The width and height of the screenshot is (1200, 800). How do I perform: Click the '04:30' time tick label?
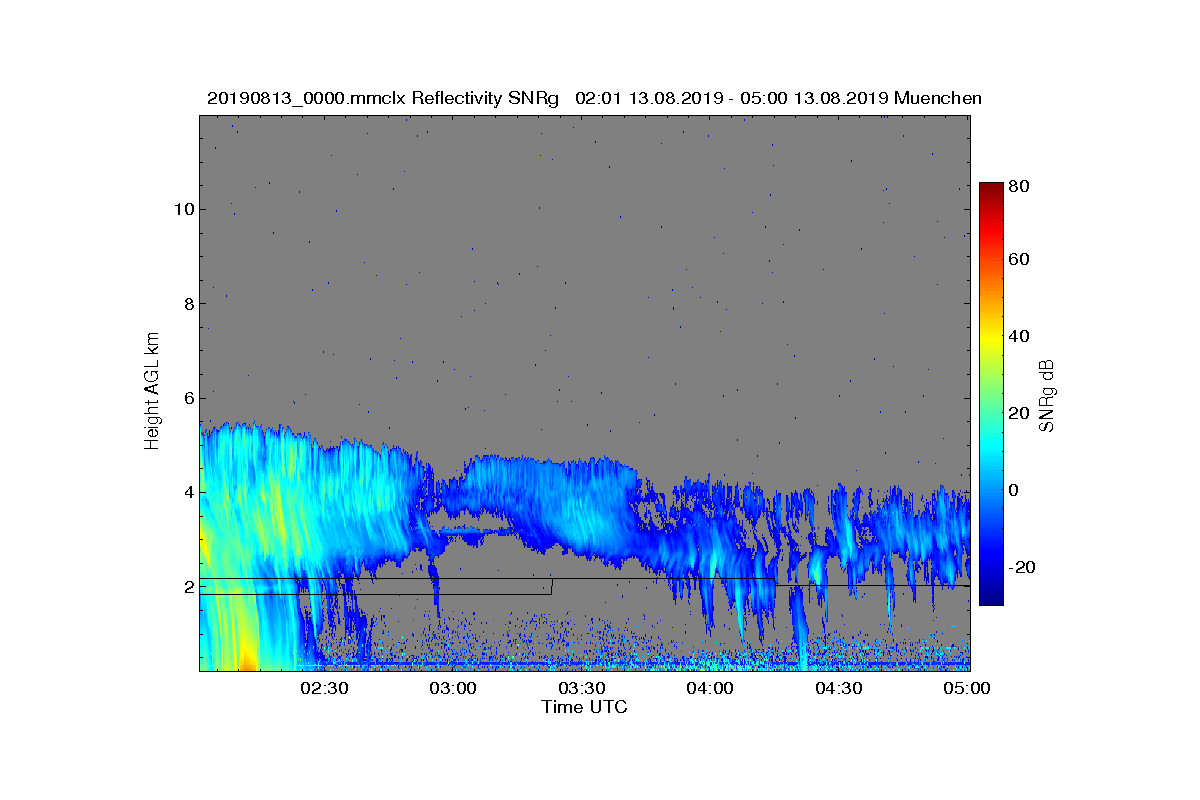[x=839, y=689]
